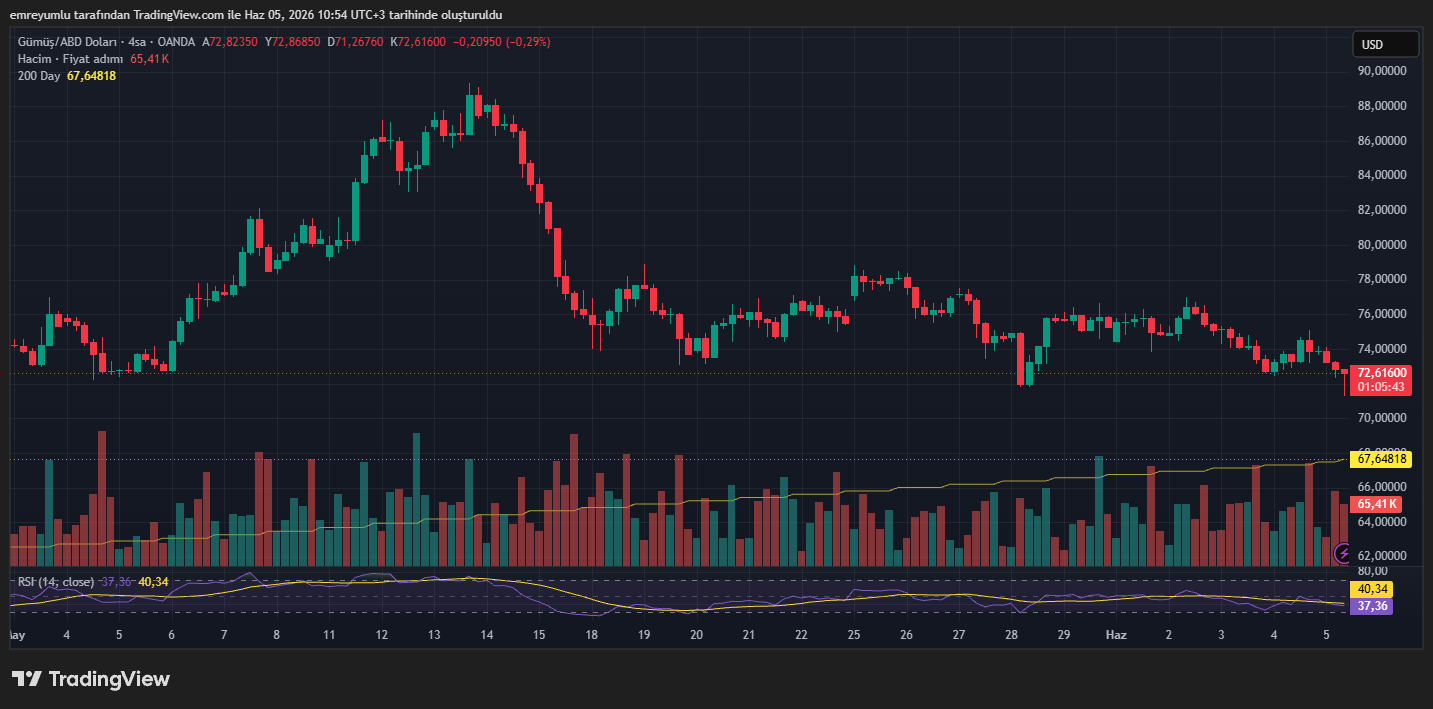1433x709 pixels.
Task: Select the RSI (14, close) indicator legend
Action: 54,582
